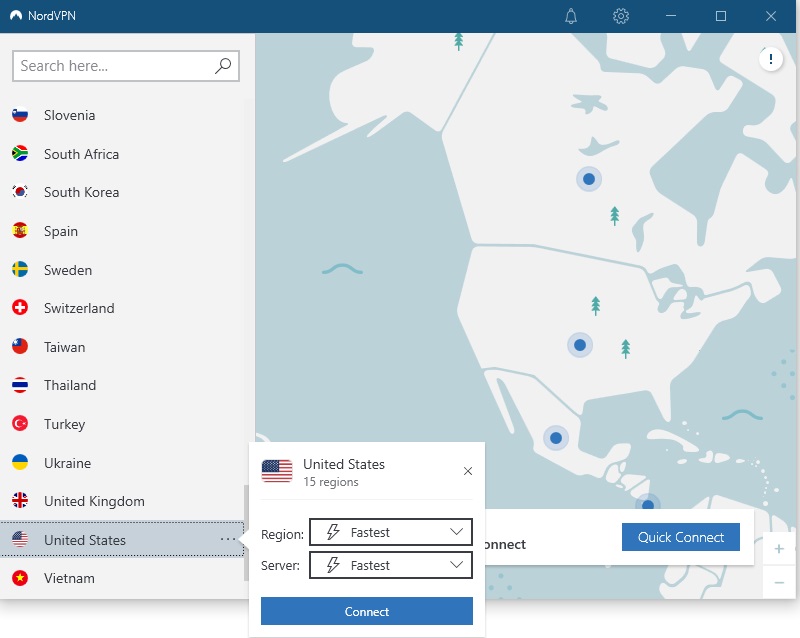Select Slovenia from the country list
800x638 pixels.
pyautogui.click(x=122, y=115)
